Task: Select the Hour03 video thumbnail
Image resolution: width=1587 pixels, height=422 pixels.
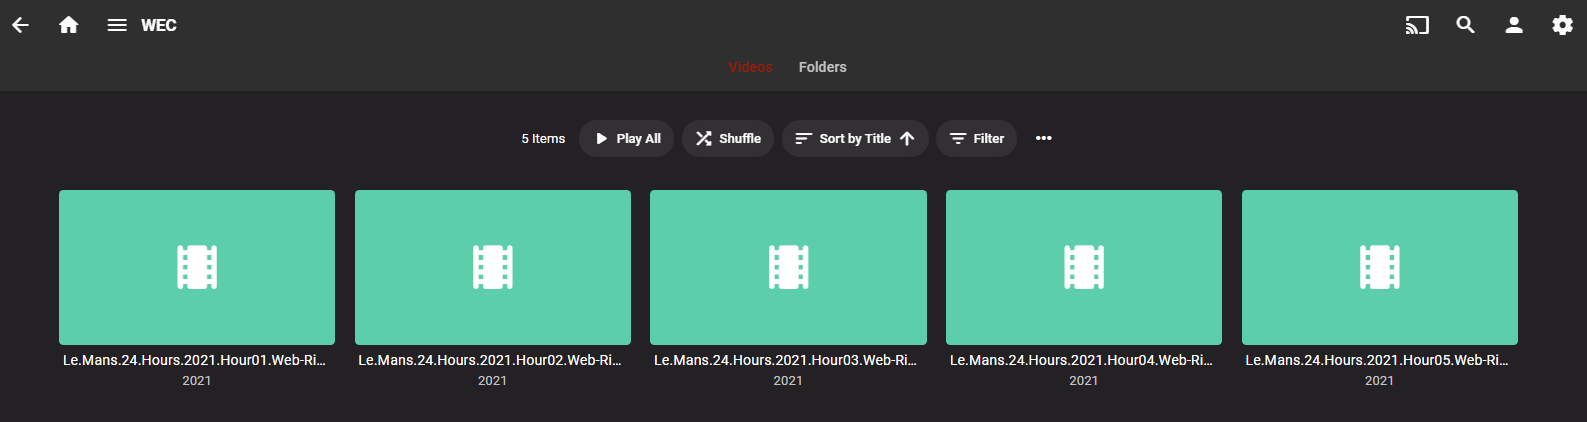Action: click(788, 267)
